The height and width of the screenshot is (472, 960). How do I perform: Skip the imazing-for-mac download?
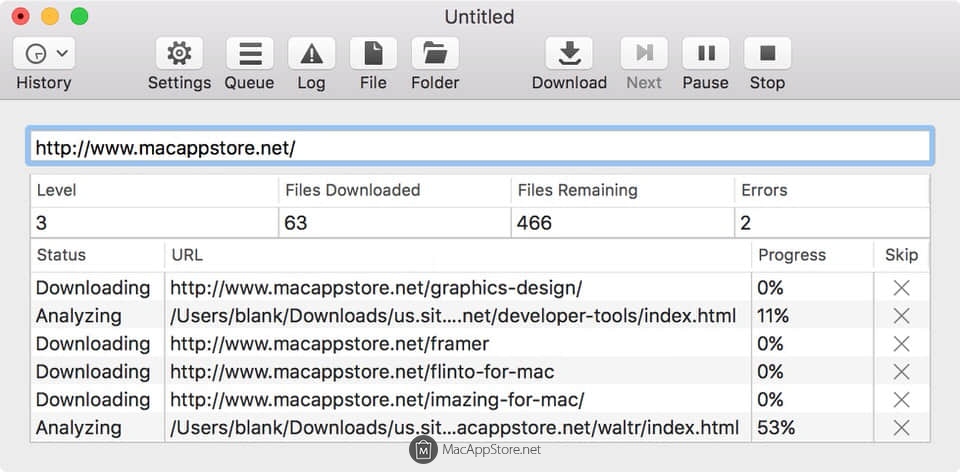tap(901, 400)
